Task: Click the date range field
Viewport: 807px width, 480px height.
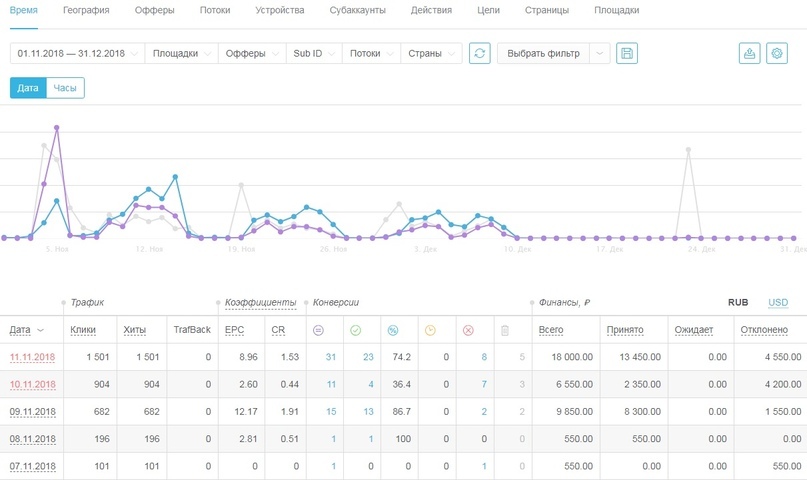Action: [76, 53]
